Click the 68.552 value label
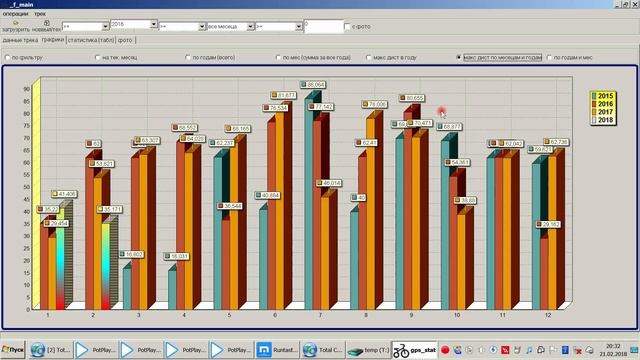The height and width of the screenshot is (360, 640). 185,128
